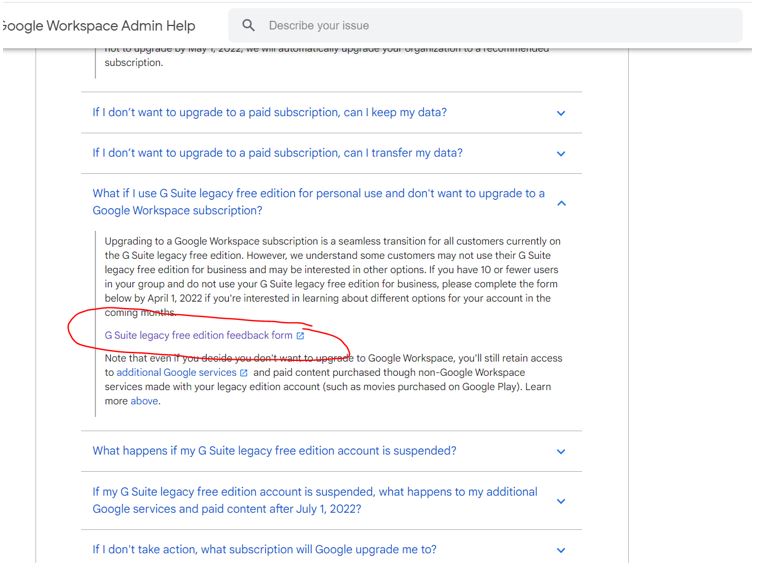Click title 'If my G Suite legacy free edition account is suspended'
The image size is (761, 588).
[x=315, y=500]
